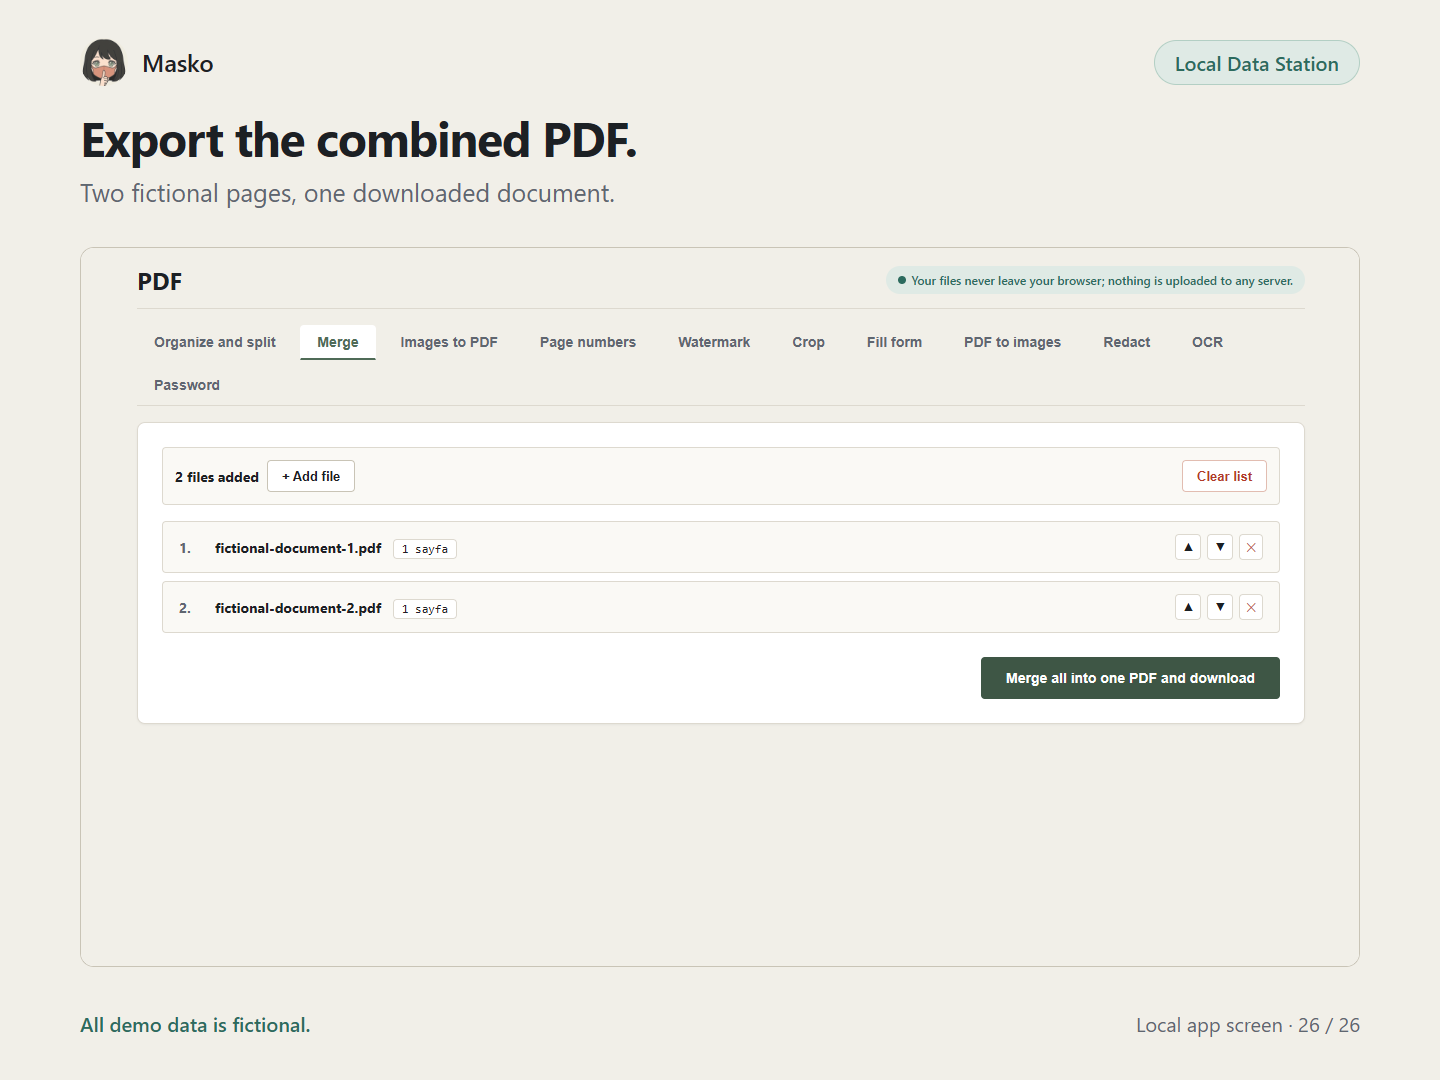Clear list of added files

point(1224,476)
